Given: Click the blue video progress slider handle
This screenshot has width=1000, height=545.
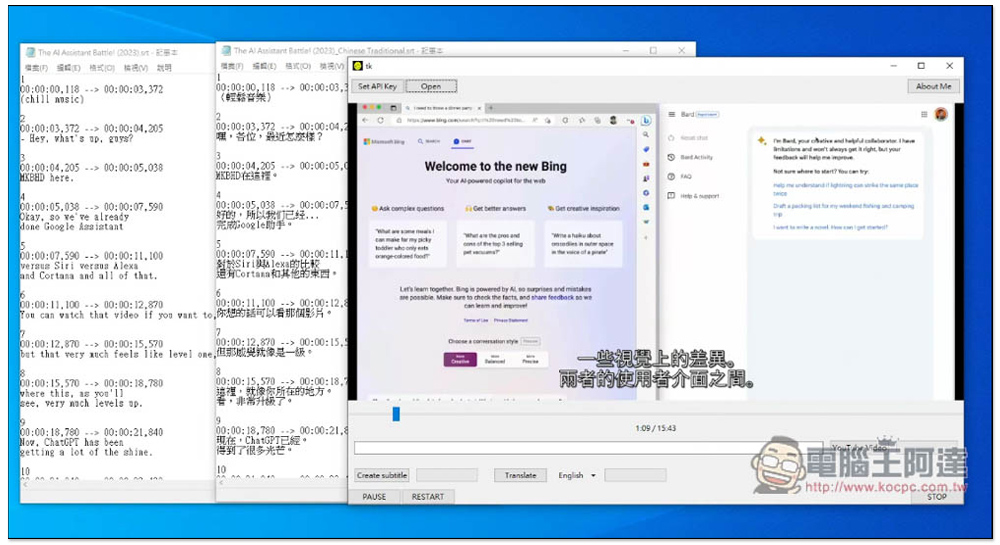Looking at the screenshot, I should (396, 414).
